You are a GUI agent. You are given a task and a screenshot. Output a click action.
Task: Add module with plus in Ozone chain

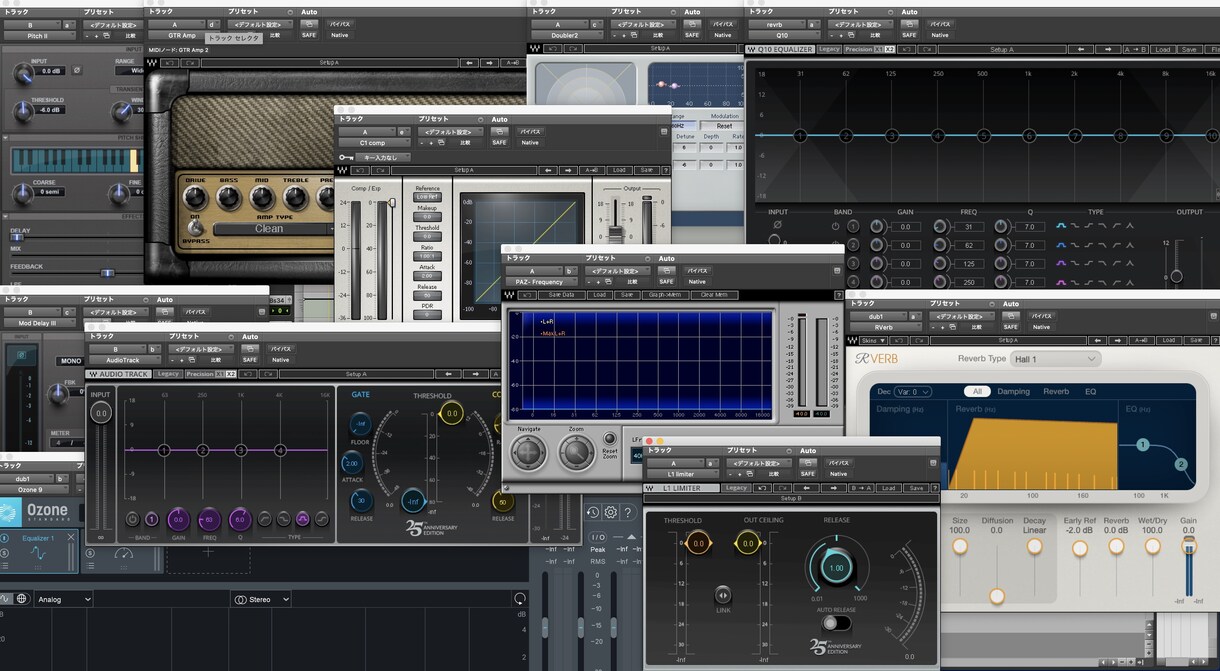pos(208,551)
